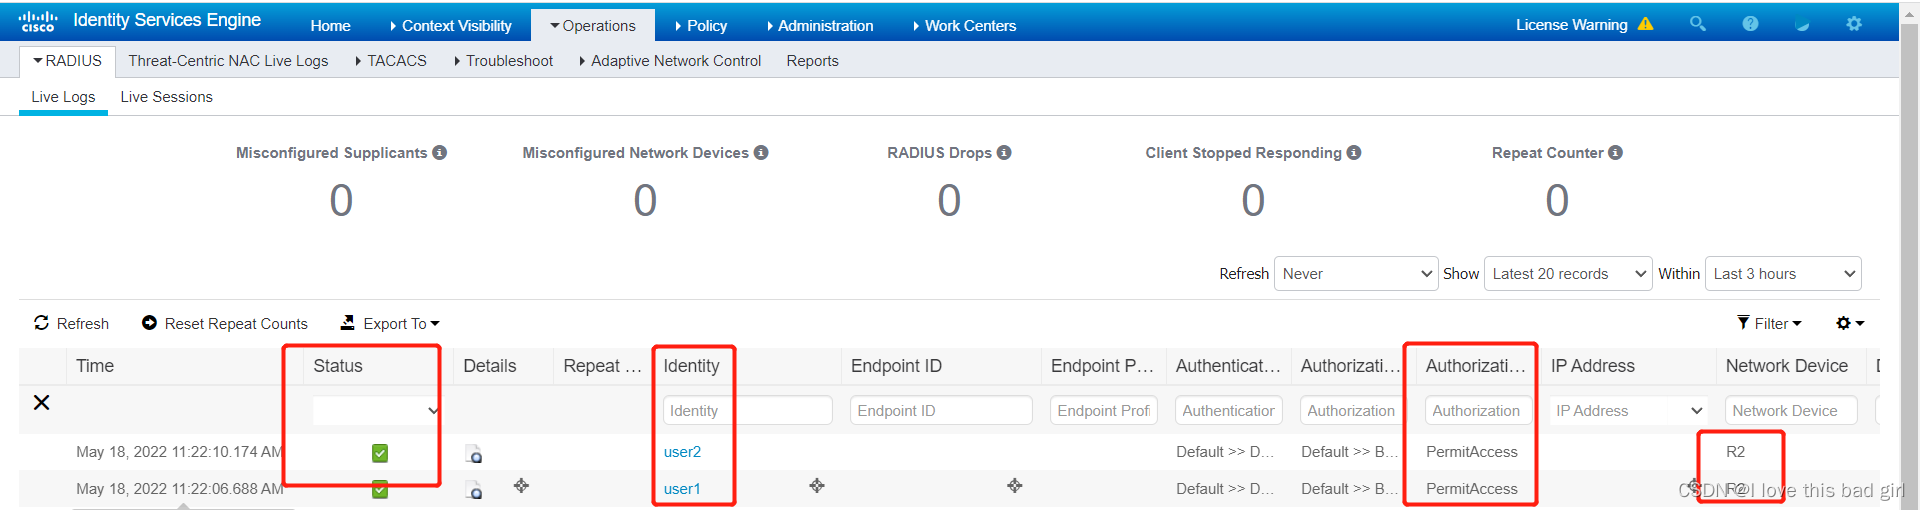This screenshot has height=510, width=1920.
Task: Sort by the IP Address column header
Action: click(1592, 366)
